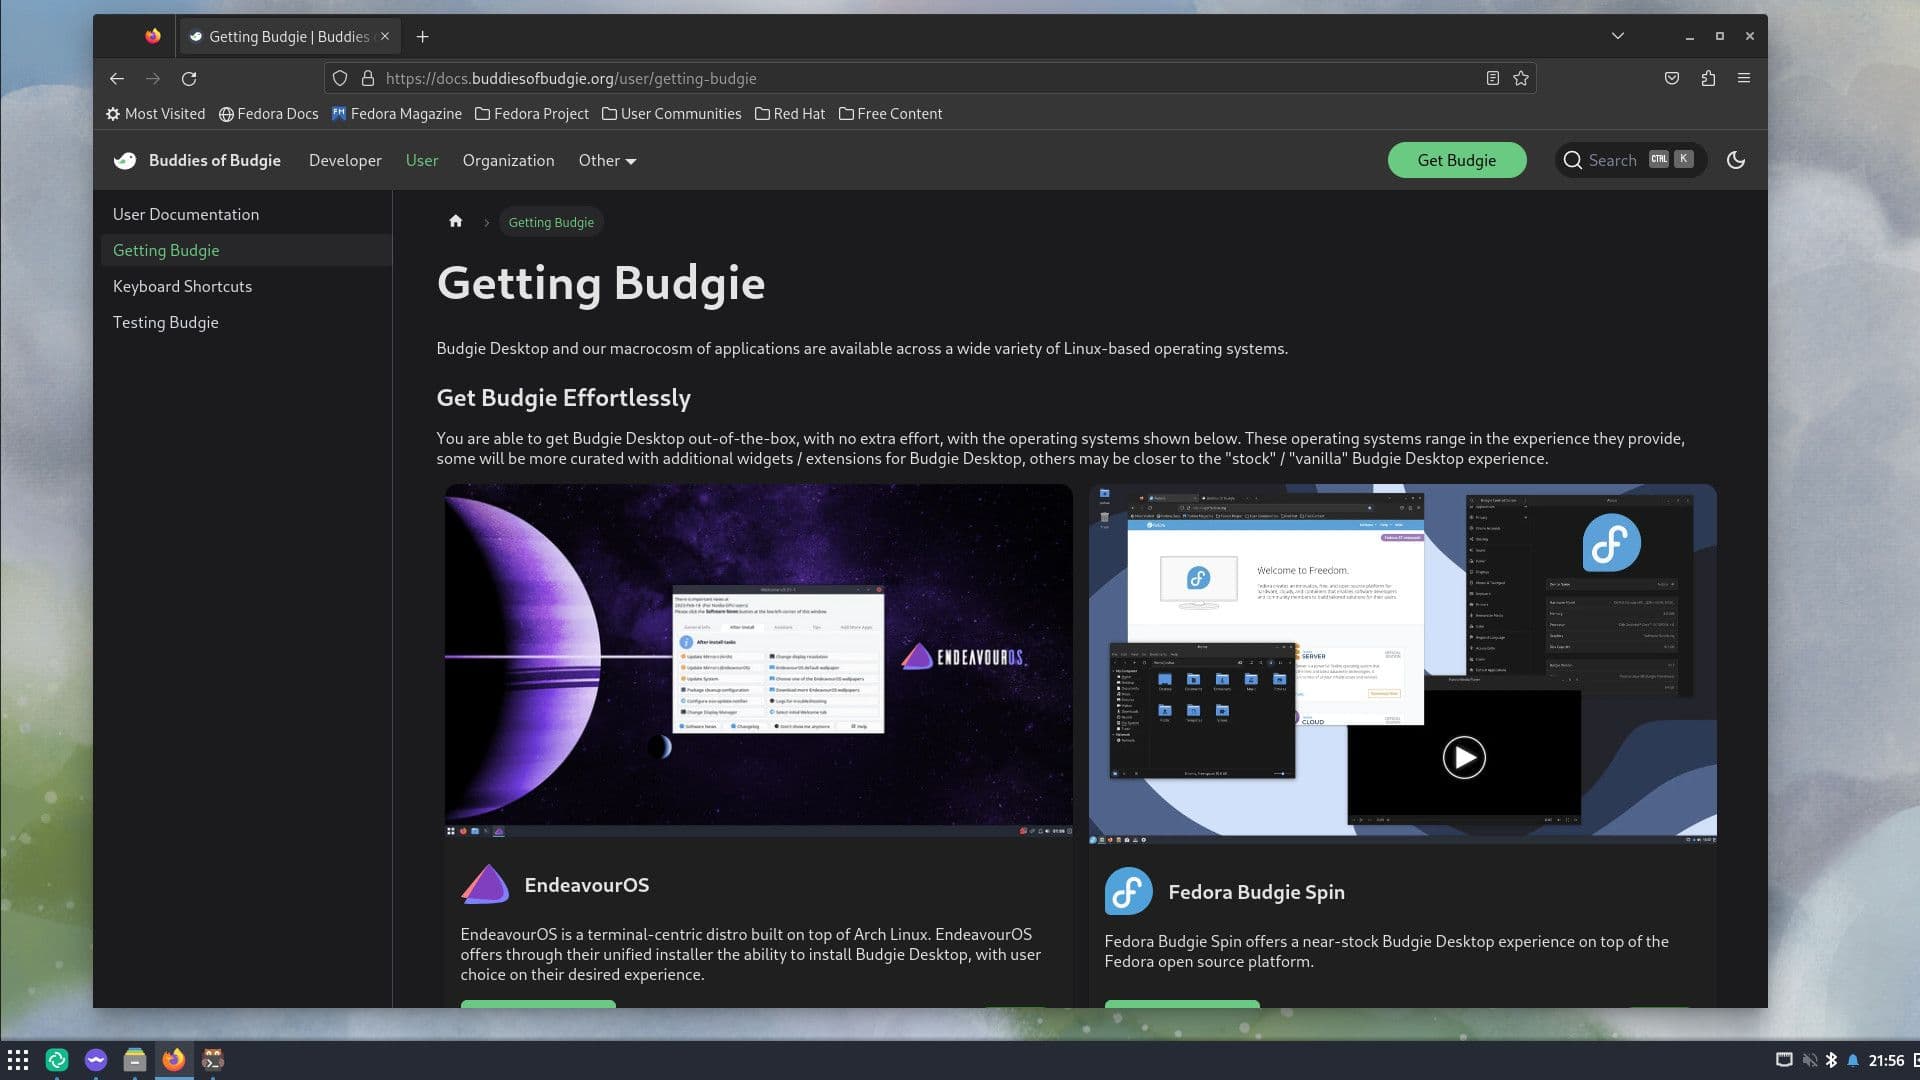1920x1080 pixels.
Task: Expand the Other navigation dropdown
Action: [x=607, y=160]
